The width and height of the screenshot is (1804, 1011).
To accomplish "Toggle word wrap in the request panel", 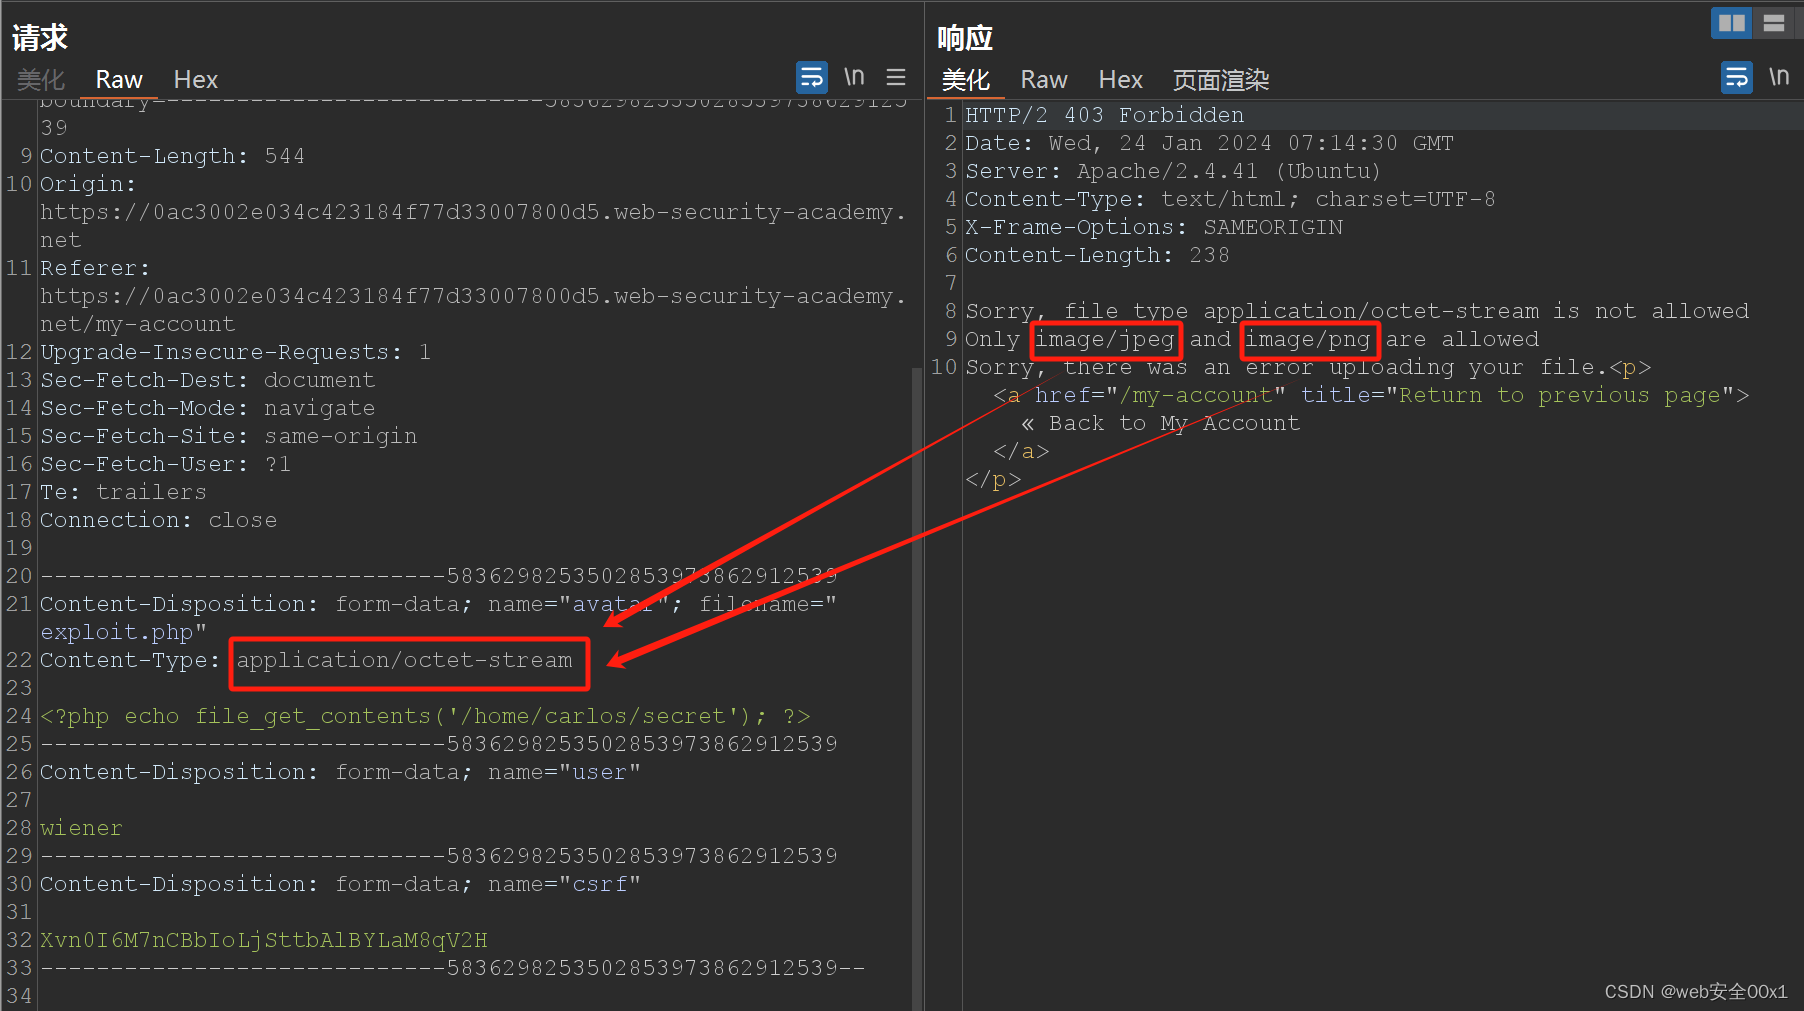I will pyautogui.click(x=811, y=77).
